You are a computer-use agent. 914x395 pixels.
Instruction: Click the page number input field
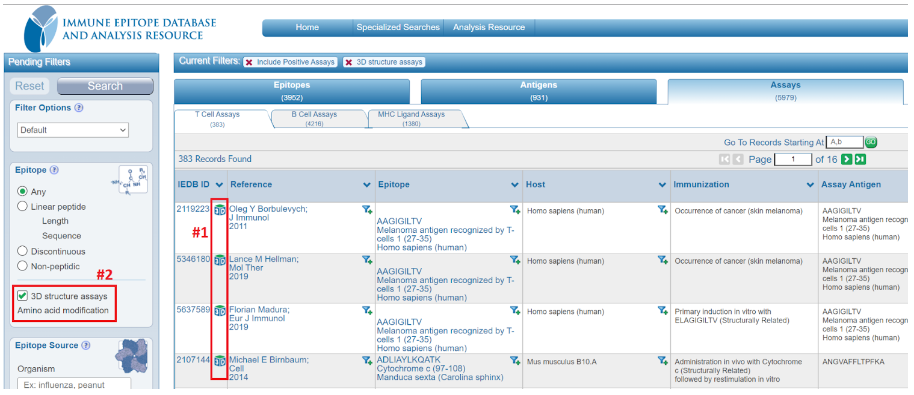pos(793,159)
